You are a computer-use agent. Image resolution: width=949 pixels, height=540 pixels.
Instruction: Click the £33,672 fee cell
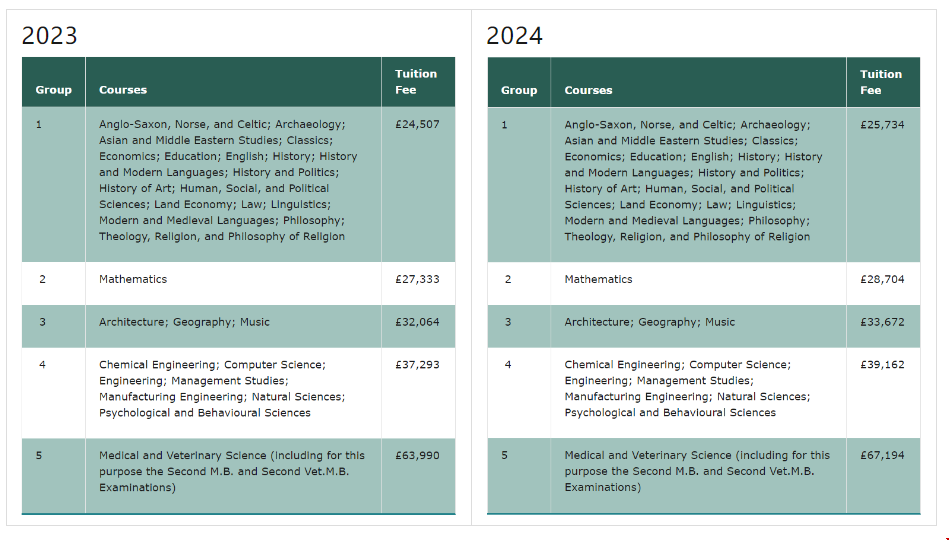pyautogui.click(x=882, y=322)
